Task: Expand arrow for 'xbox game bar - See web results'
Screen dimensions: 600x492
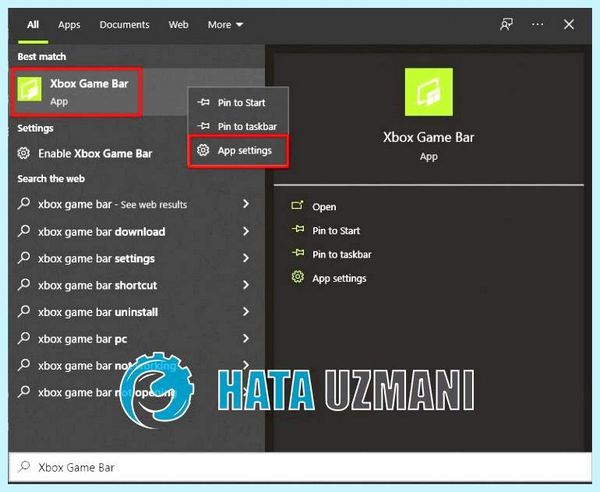Action: 246,204
